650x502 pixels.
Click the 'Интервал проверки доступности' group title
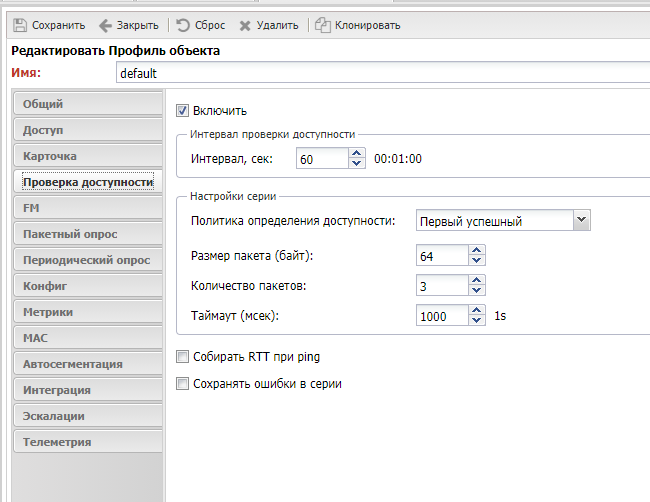272,134
